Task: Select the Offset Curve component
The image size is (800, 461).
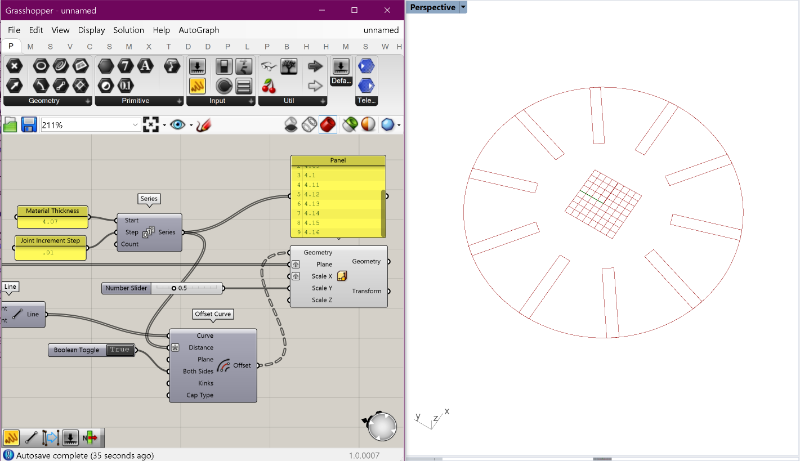Action: 213,365
